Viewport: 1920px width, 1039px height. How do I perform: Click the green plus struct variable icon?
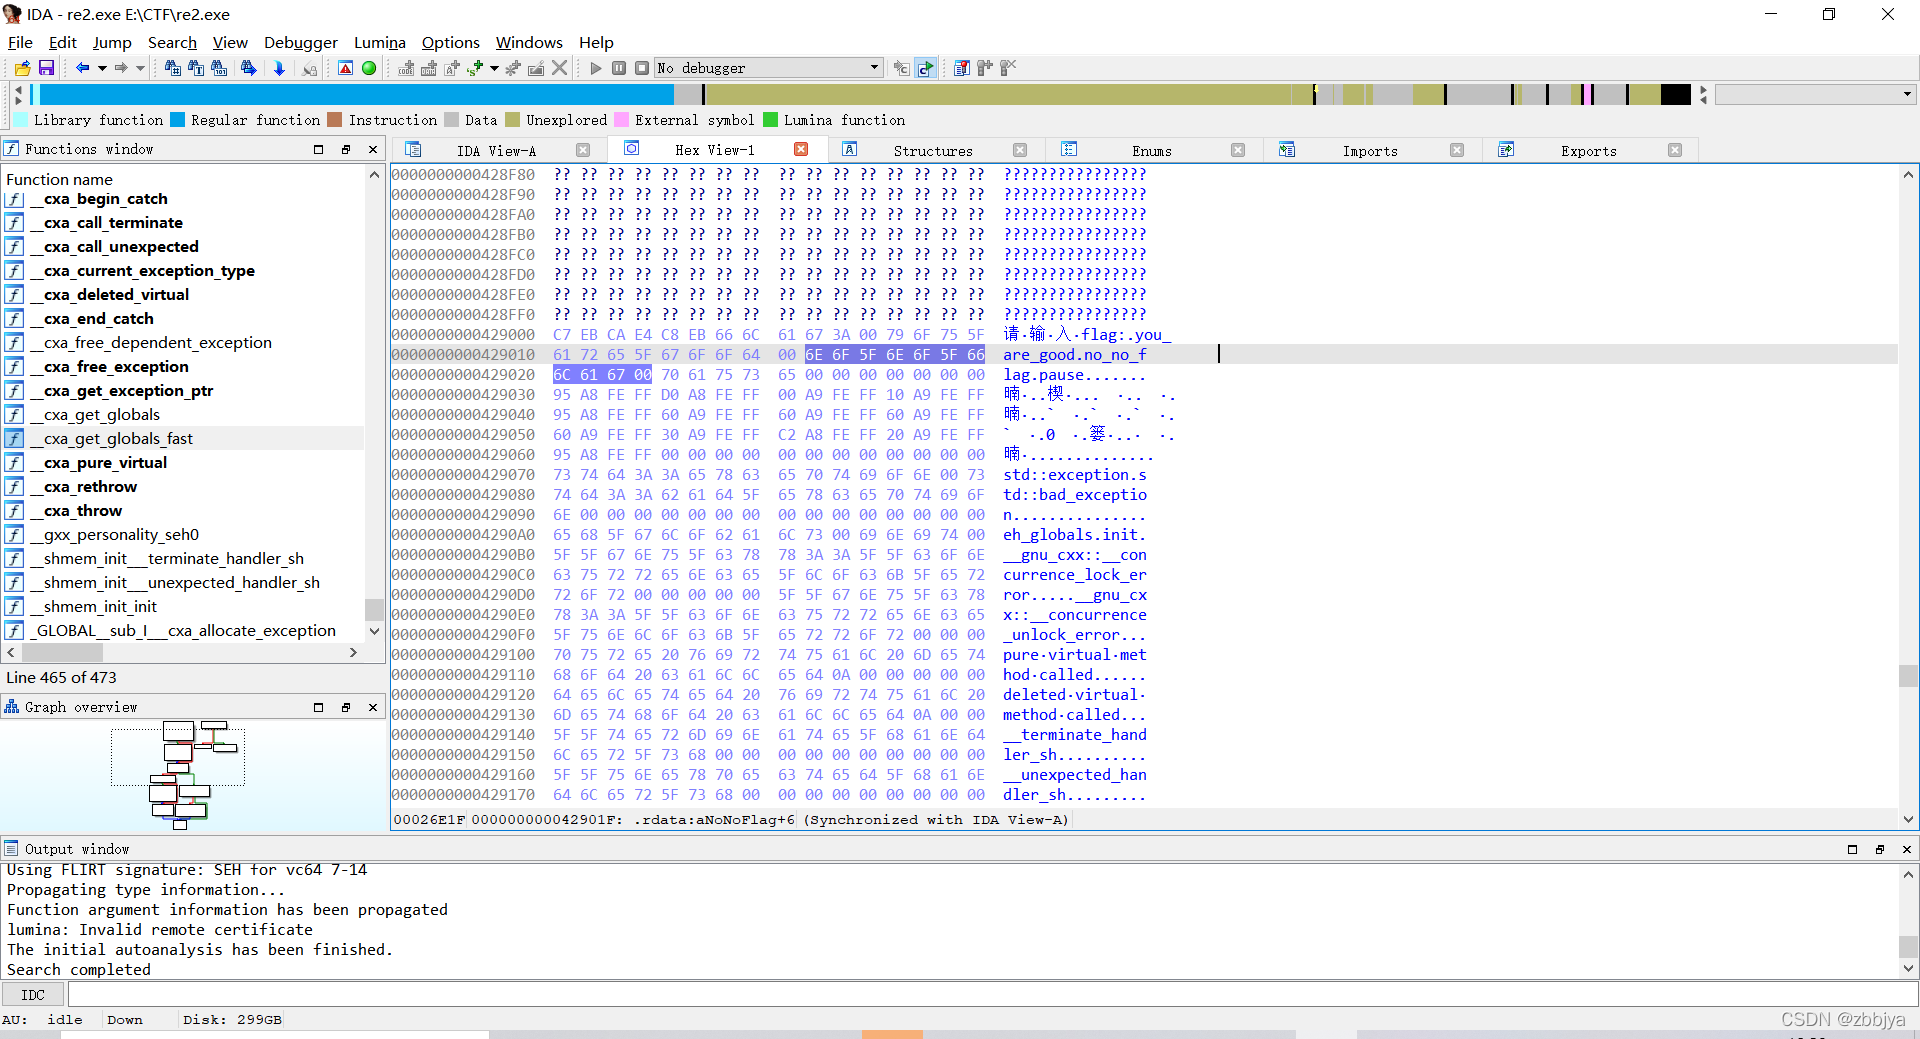pos(475,68)
